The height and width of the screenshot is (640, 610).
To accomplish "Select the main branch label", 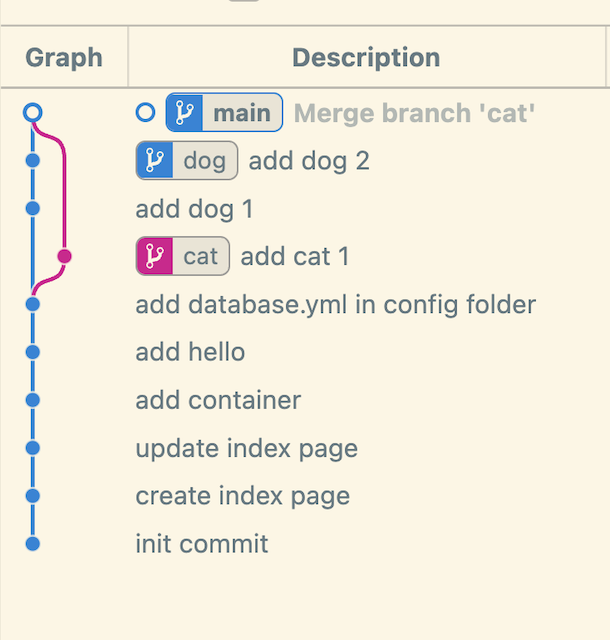I will pos(242,113).
